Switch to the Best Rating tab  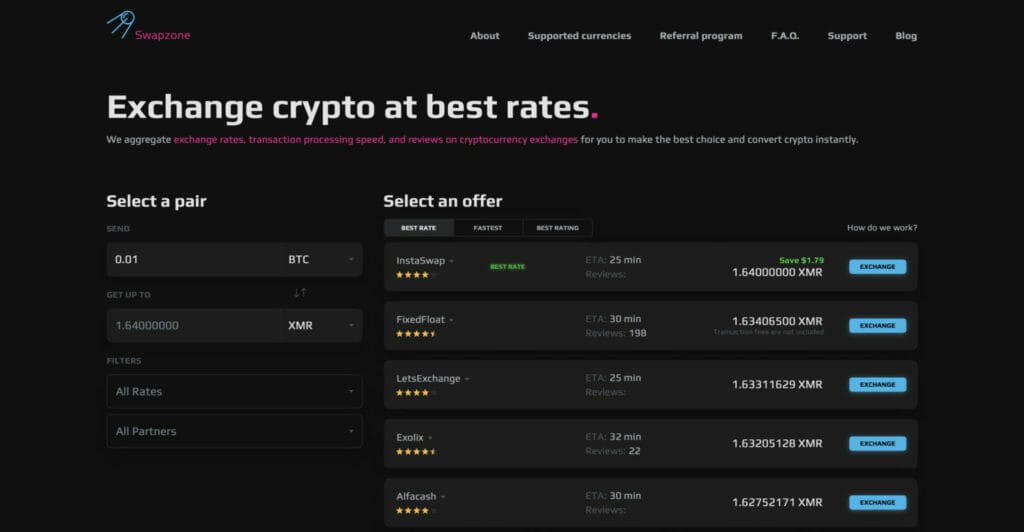[558, 228]
